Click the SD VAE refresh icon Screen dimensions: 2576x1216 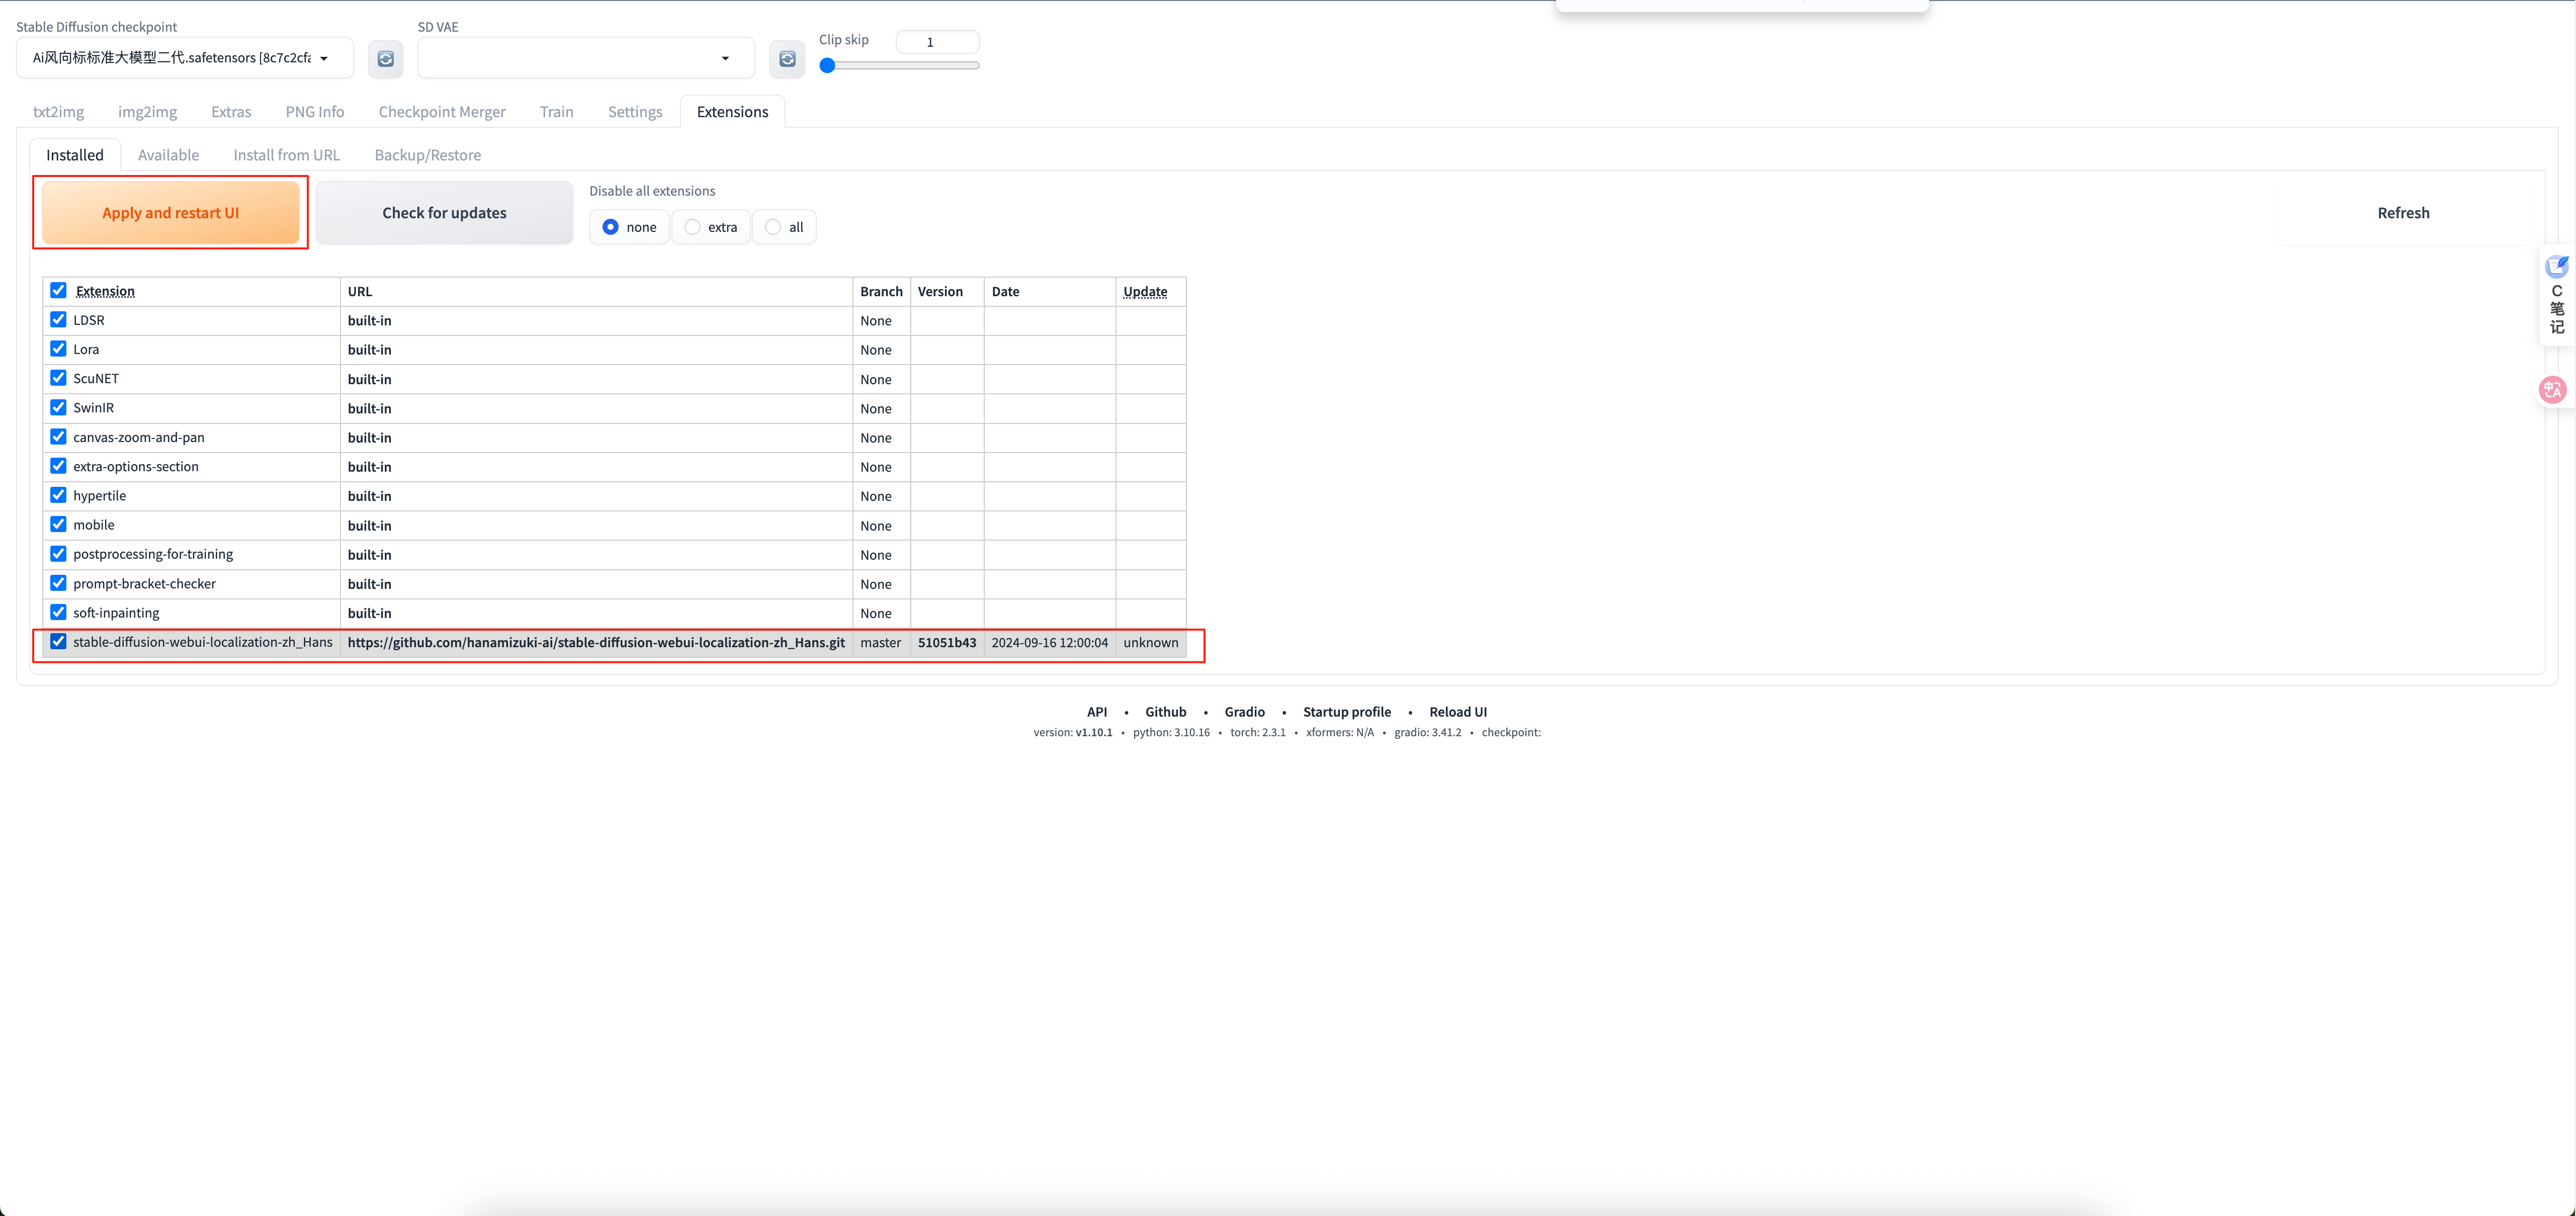[787, 59]
